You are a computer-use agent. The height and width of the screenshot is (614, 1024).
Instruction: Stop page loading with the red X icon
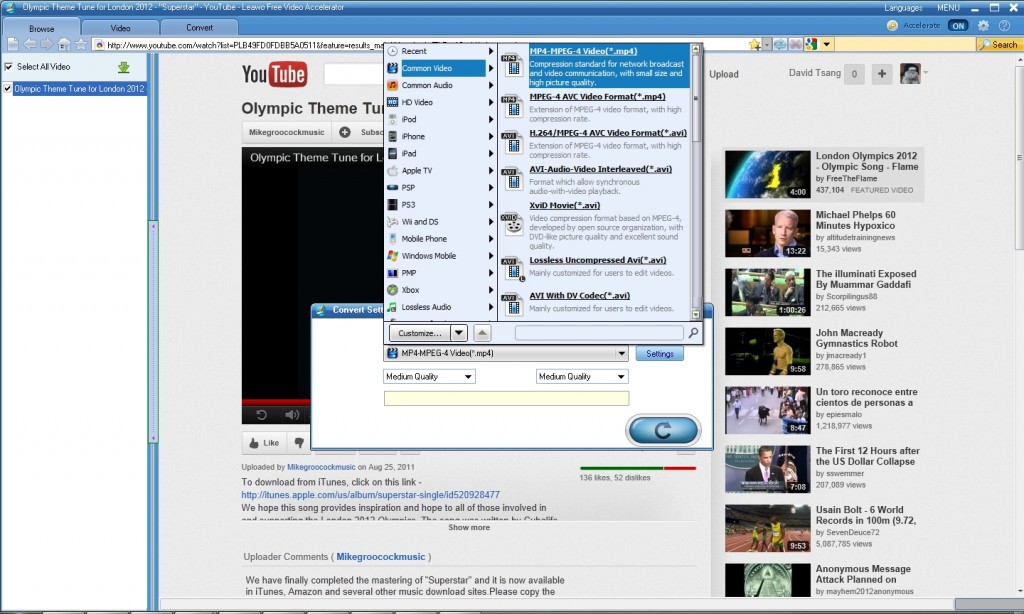(795, 44)
